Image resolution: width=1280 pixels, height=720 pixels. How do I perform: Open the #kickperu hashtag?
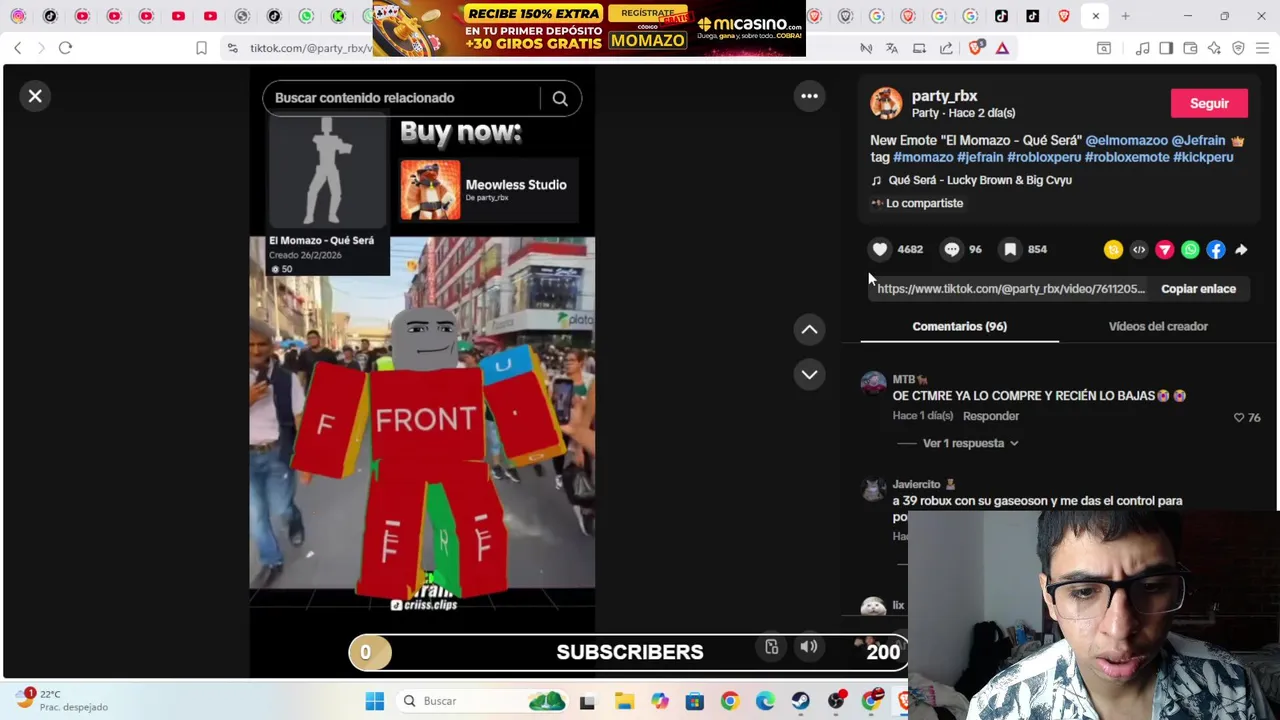(x=1203, y=157)
